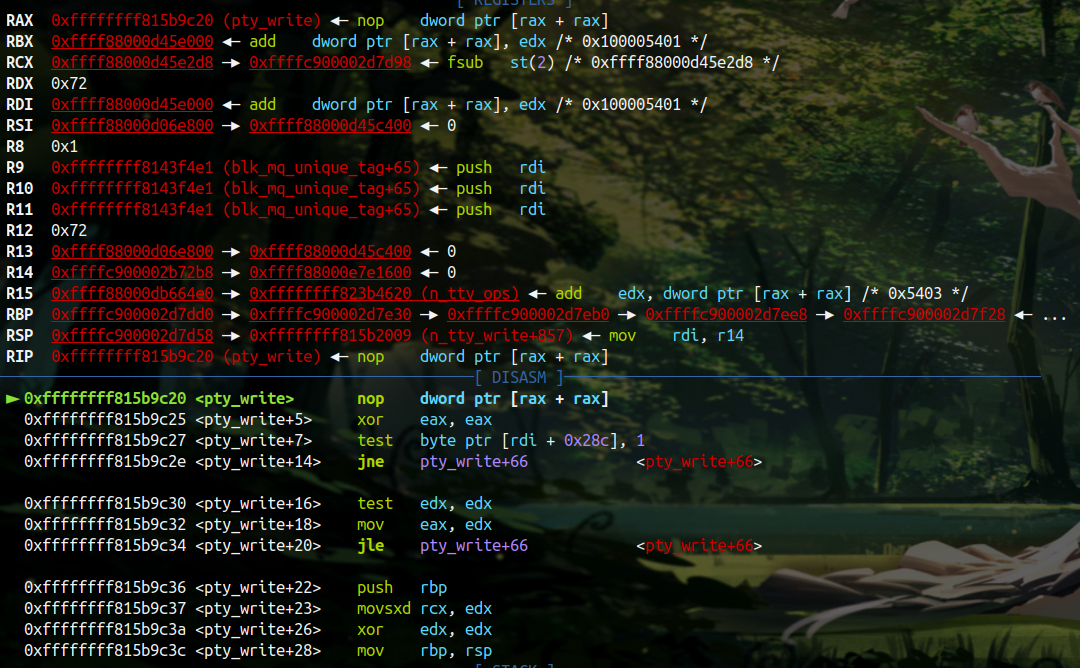Click the underlined RCX address 0xffff88000d45e2d8
The width and height of the screenshot is (1080, 668).
click(132, 63)
